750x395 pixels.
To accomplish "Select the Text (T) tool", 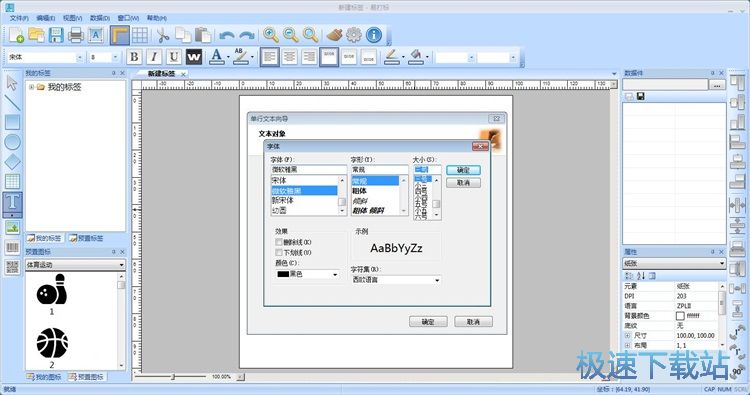I will [12, 203].
